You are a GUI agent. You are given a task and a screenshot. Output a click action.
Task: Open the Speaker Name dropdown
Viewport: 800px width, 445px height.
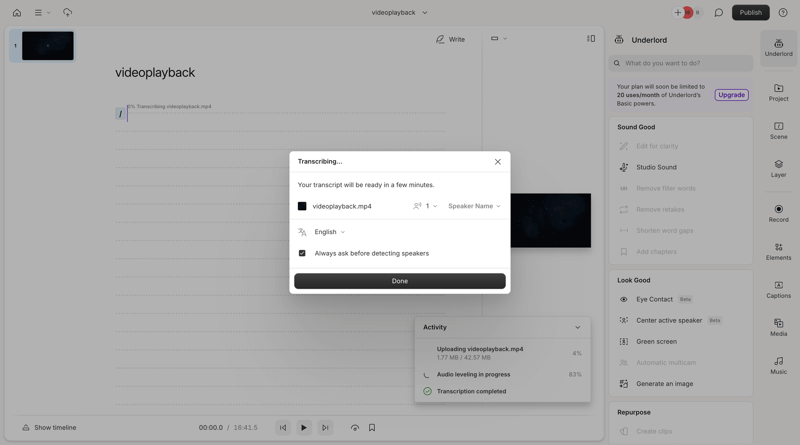coord(474,206)
